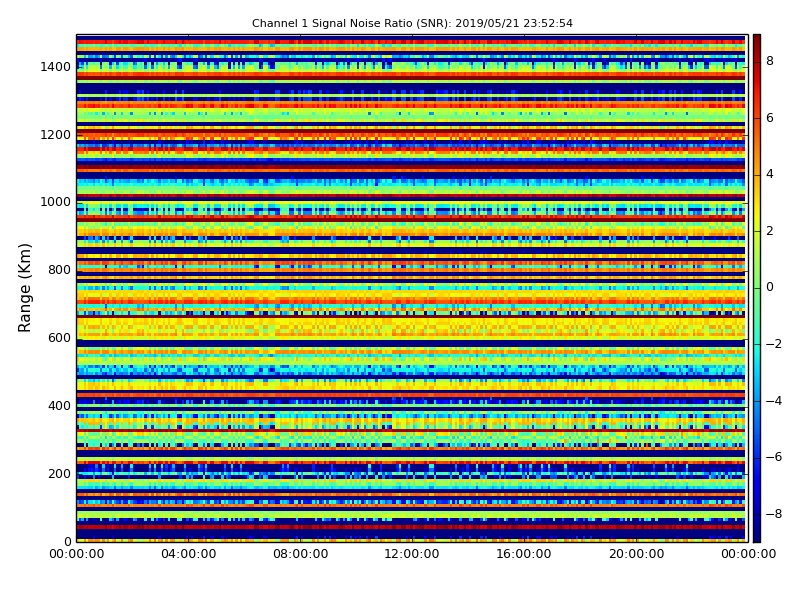Image resolution: width=800 pixels, height=600 pixels.
Task: Click the colorbar tick label −8
Action: (x=774, y=514)
